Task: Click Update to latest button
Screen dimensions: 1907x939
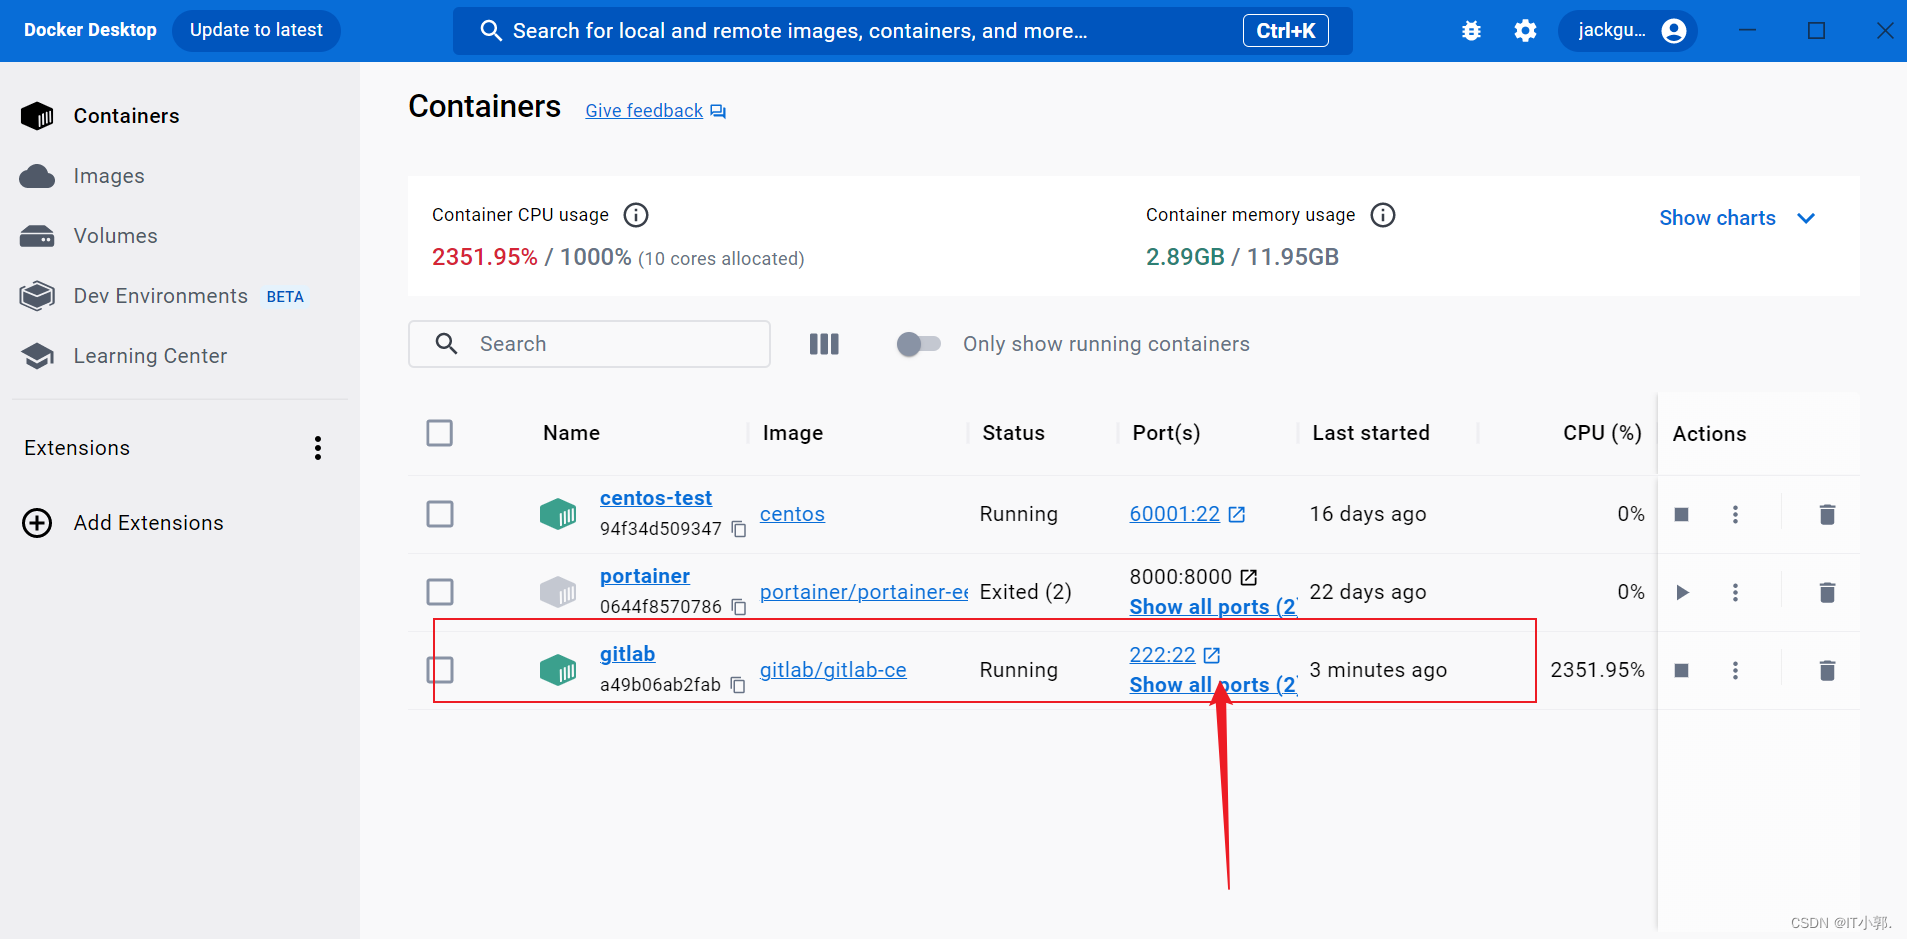Action: [256, 30]
